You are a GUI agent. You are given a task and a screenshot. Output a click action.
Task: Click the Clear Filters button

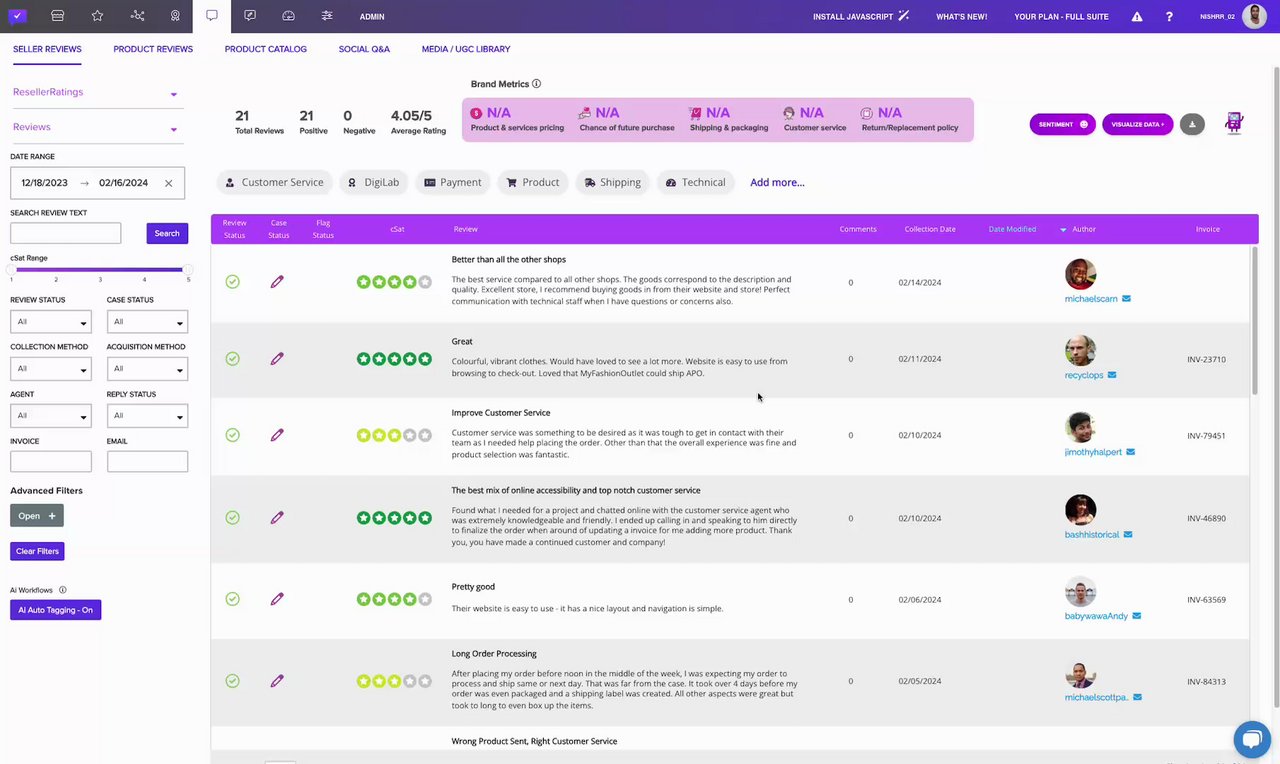coord(37,551)
